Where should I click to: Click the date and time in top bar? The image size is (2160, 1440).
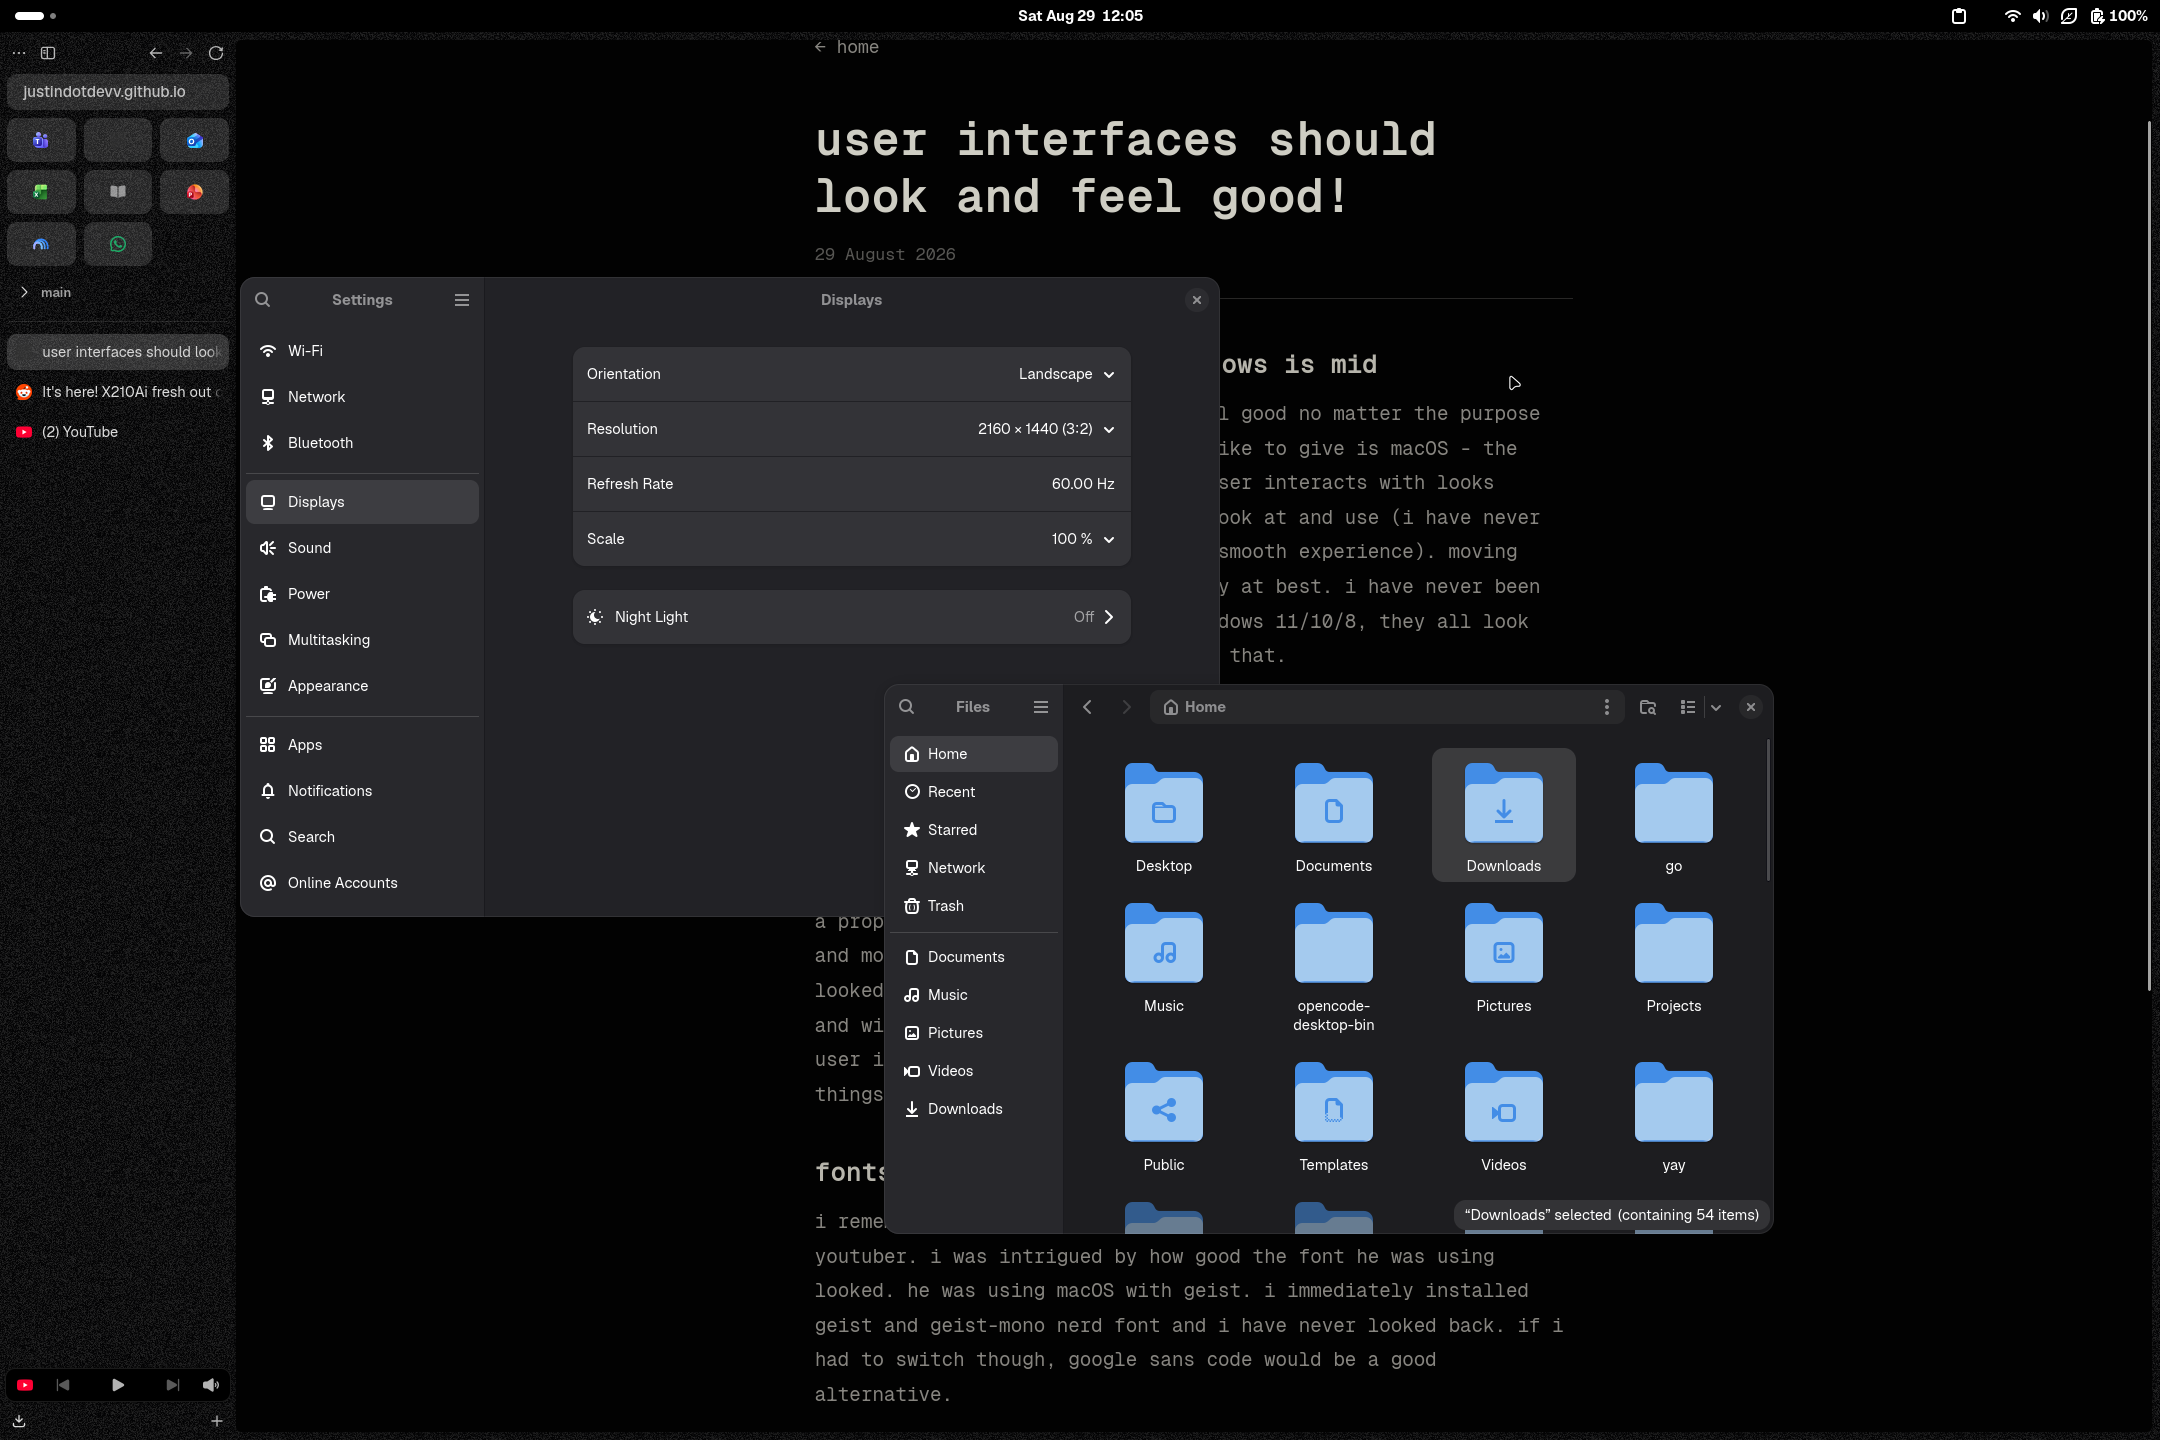(1080, 16)
